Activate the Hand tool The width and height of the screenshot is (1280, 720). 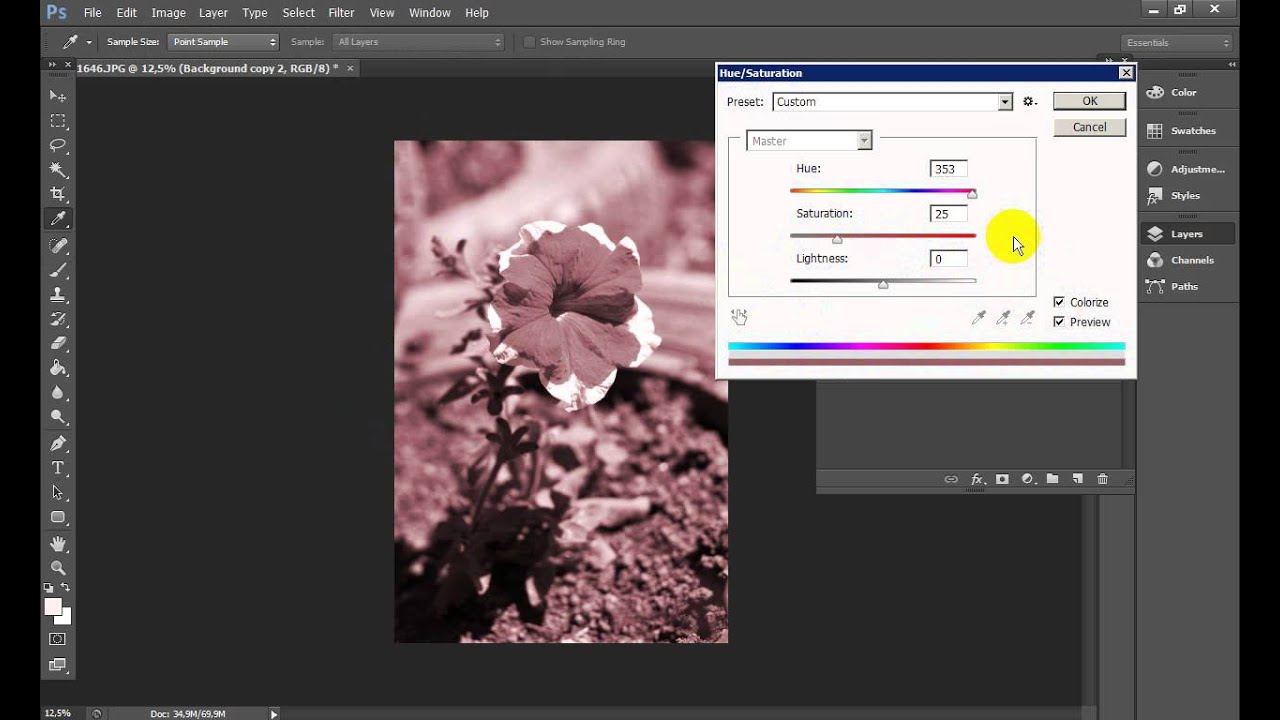pyautogui.click(x=58, y=543)
